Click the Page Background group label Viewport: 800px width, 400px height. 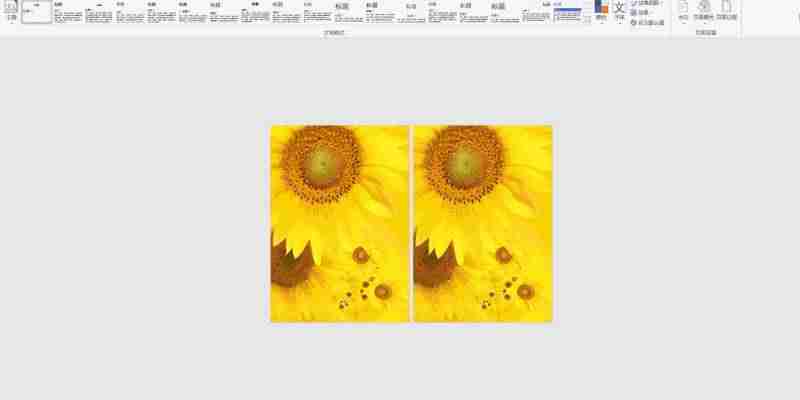[x=706, y=33]
